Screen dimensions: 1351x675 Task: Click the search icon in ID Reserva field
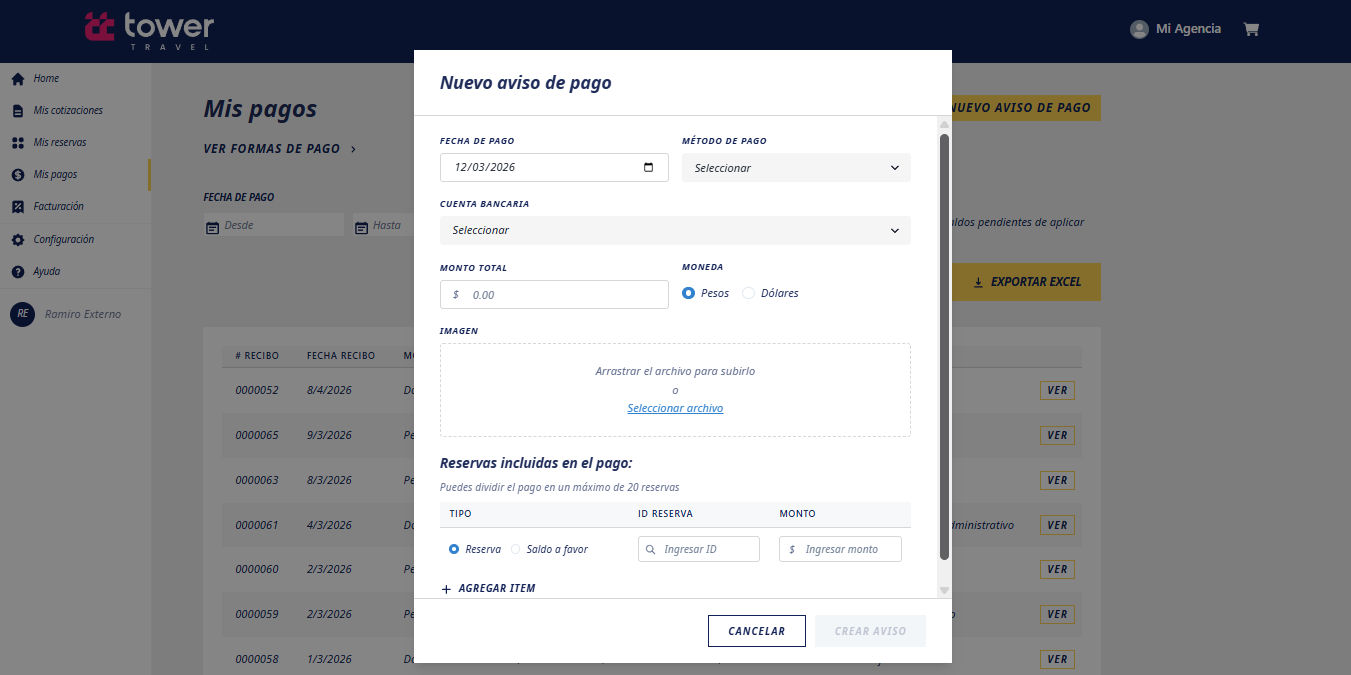pos(651,549)
